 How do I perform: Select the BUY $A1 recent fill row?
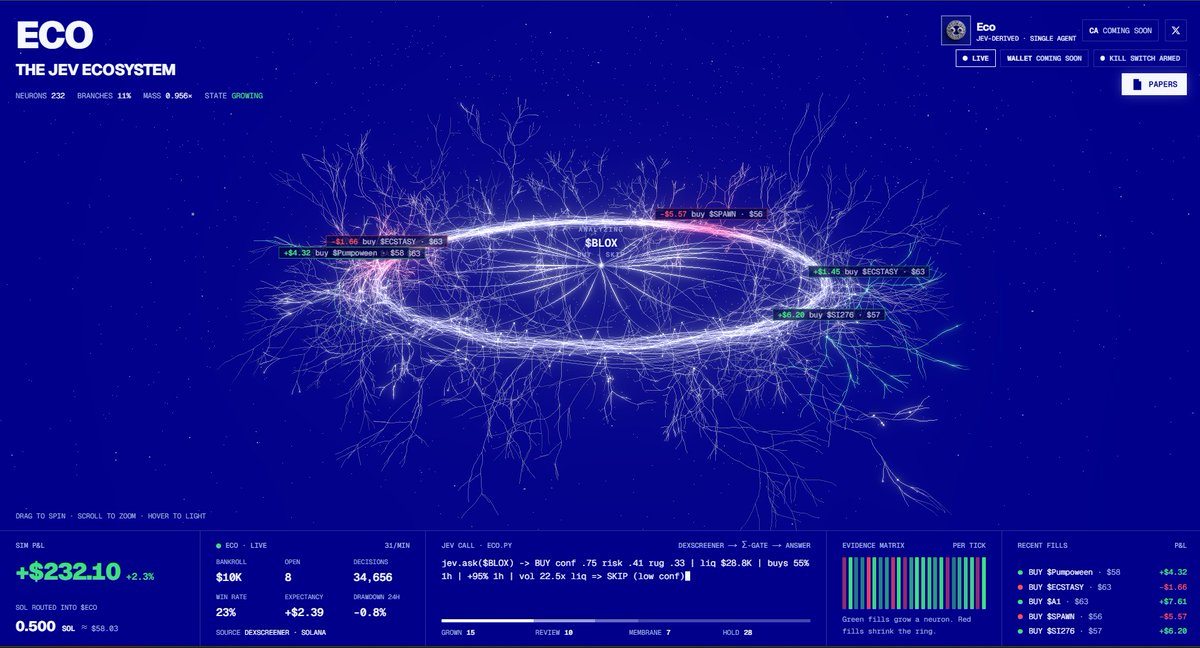pos(1100,602)
